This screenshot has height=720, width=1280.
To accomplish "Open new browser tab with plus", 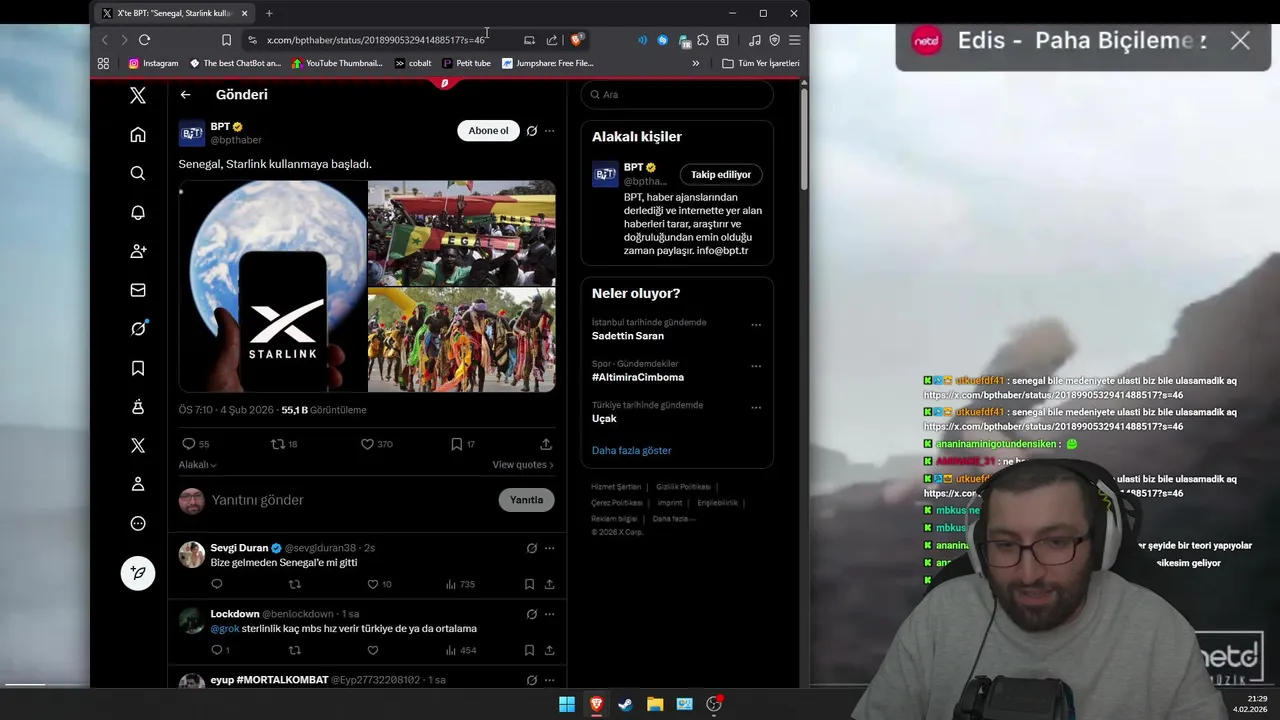I will pyautogui.click(x=269, y=13).
